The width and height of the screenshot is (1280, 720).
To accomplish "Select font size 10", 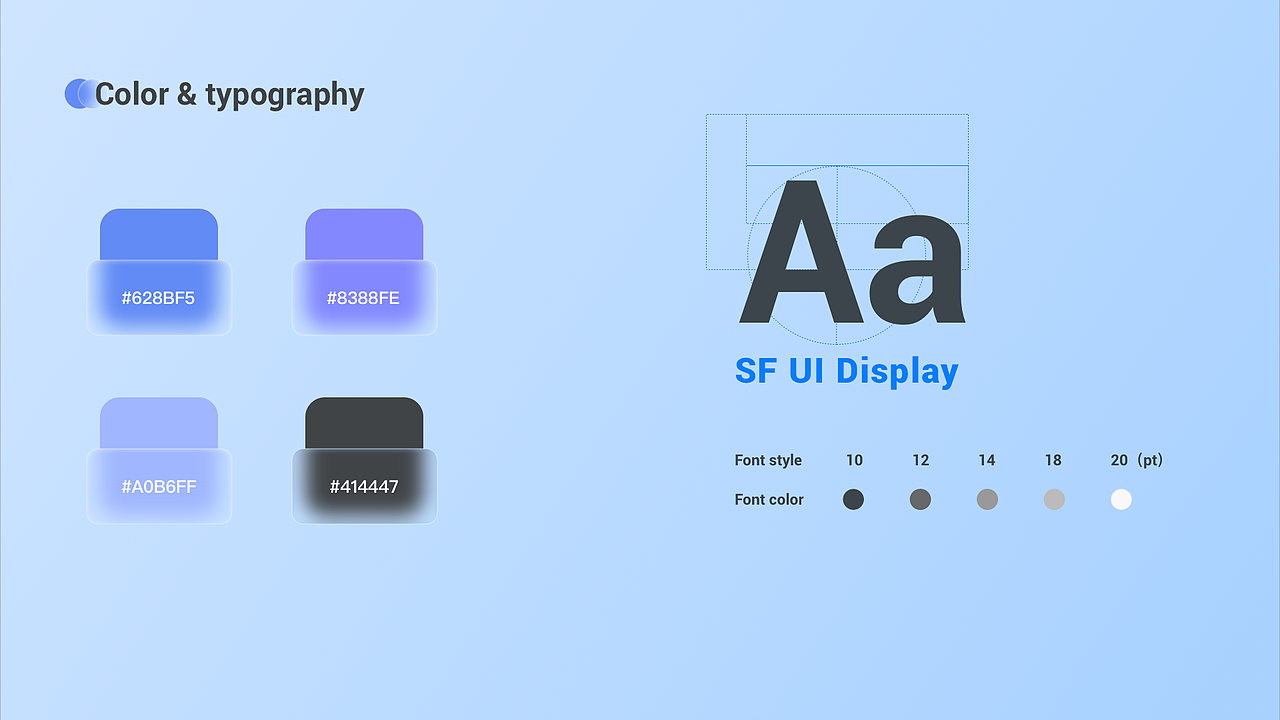I will point(854,460).
